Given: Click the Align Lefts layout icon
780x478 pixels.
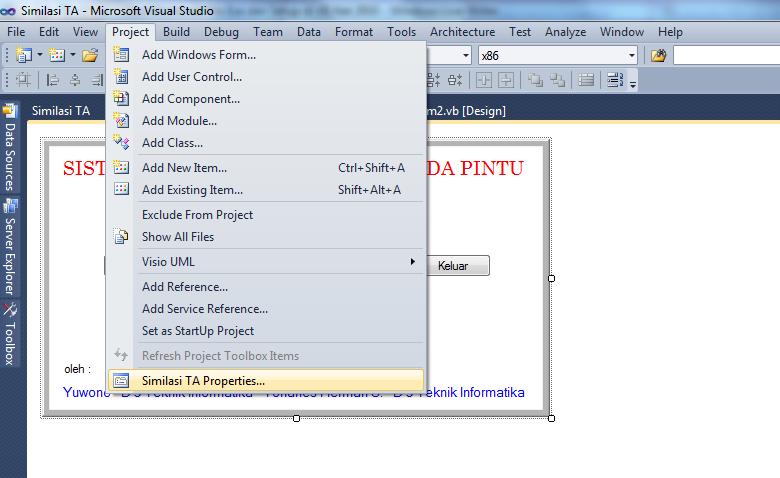Looking at the screenshot, I should (52, 80).
